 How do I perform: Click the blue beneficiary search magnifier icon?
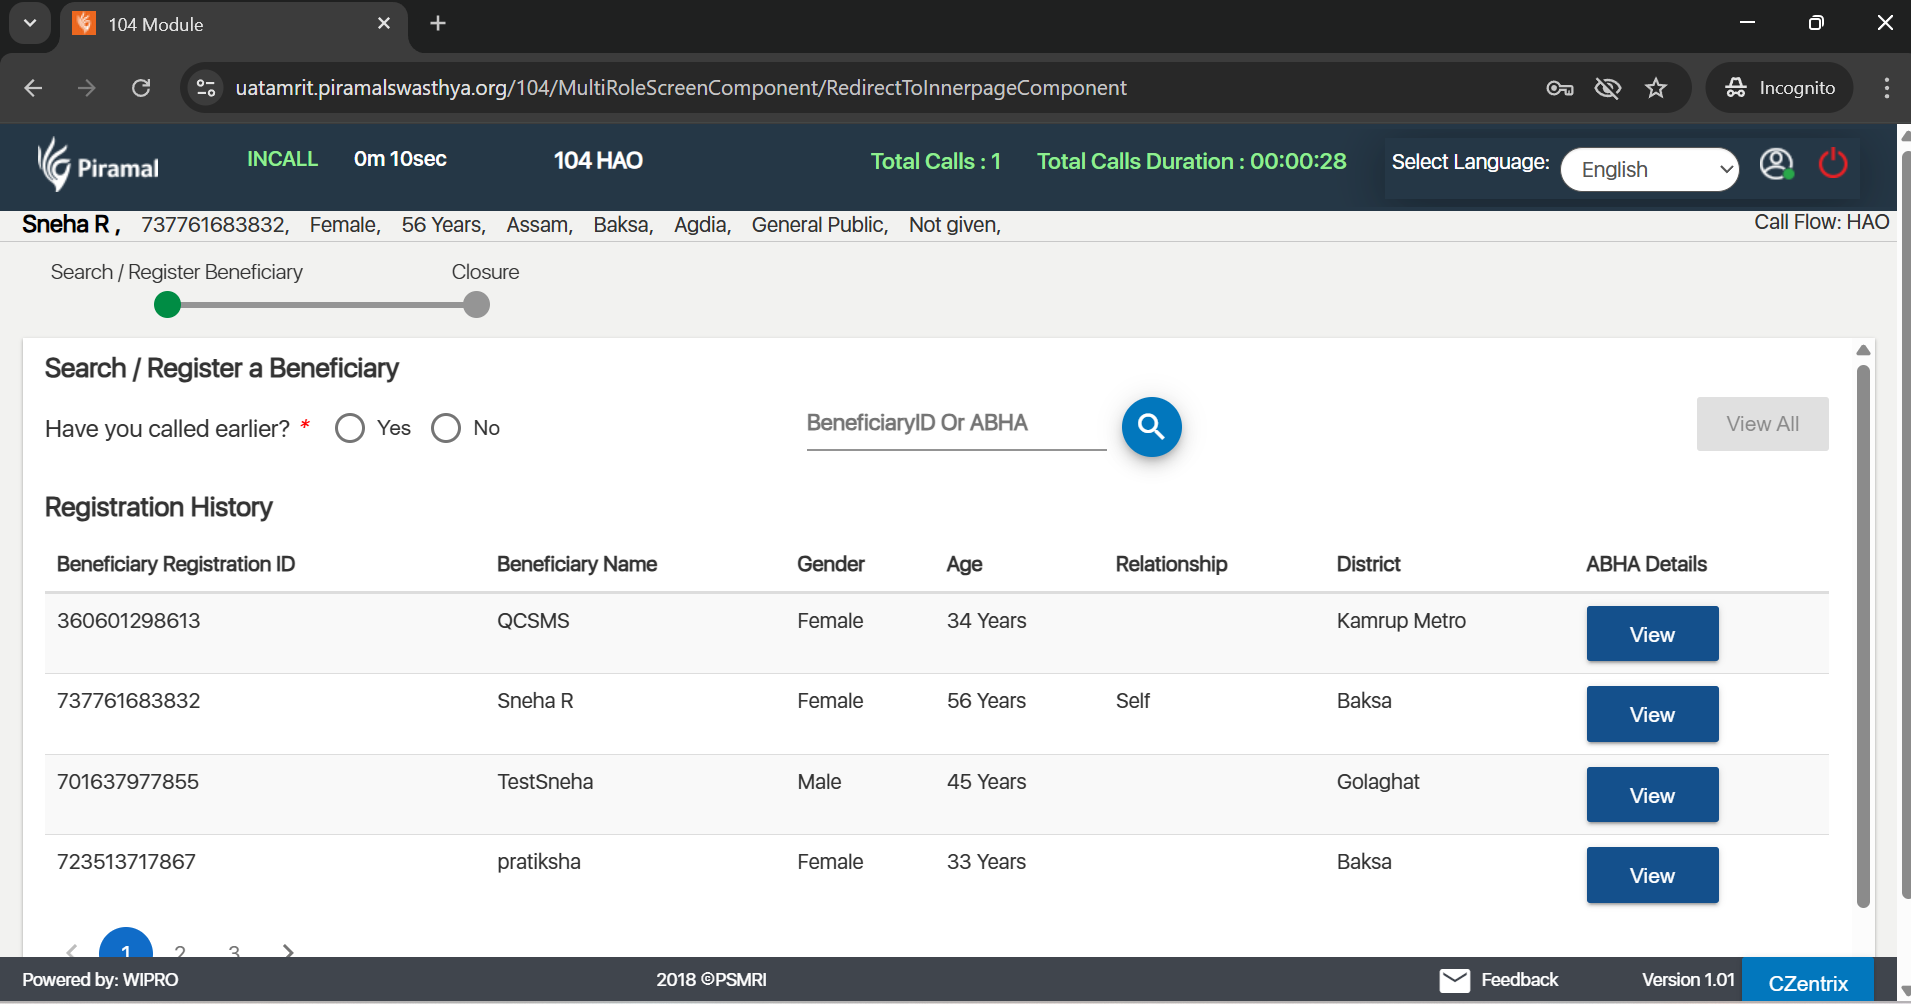[x=1151, y=427]
